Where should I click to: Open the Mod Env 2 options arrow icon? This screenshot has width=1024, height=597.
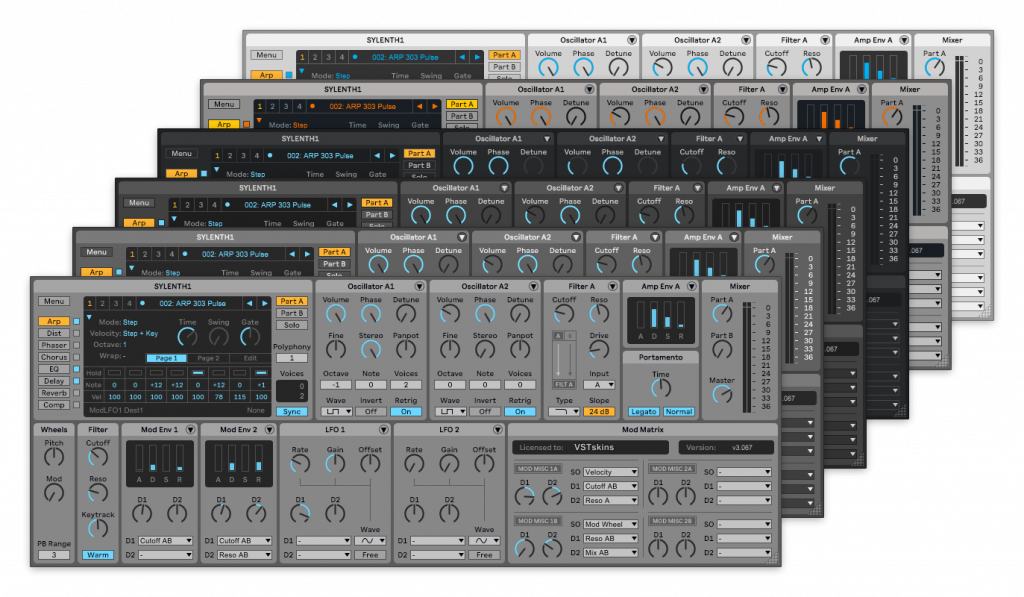click(x=269, y=429)
